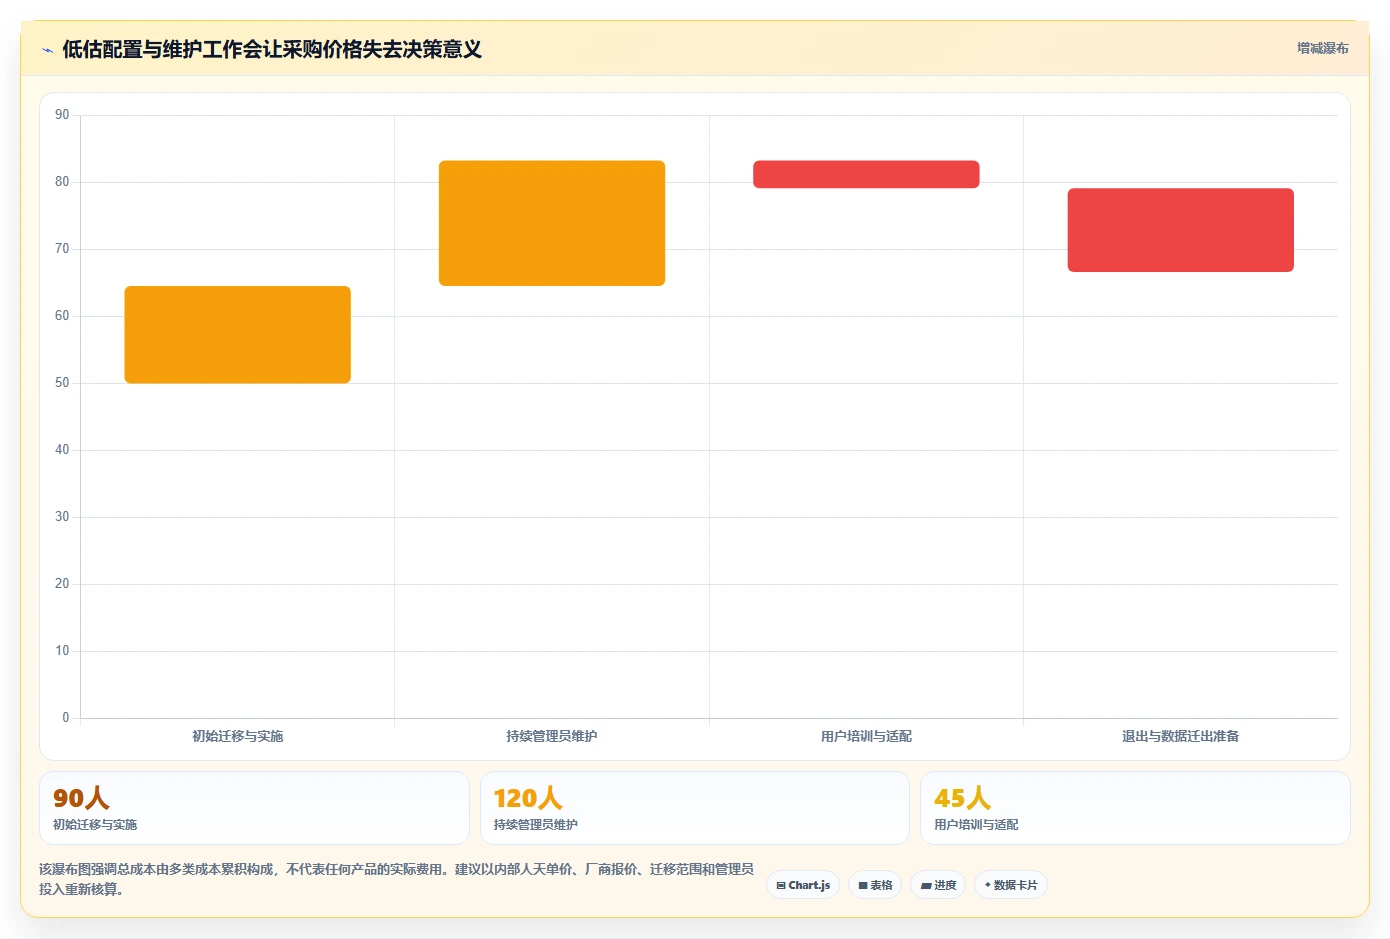This screenshot has width=1390, height=939.
Task: Click the red 用户培训与适配 waterfall bar
Action: click(x=866, y=174)
